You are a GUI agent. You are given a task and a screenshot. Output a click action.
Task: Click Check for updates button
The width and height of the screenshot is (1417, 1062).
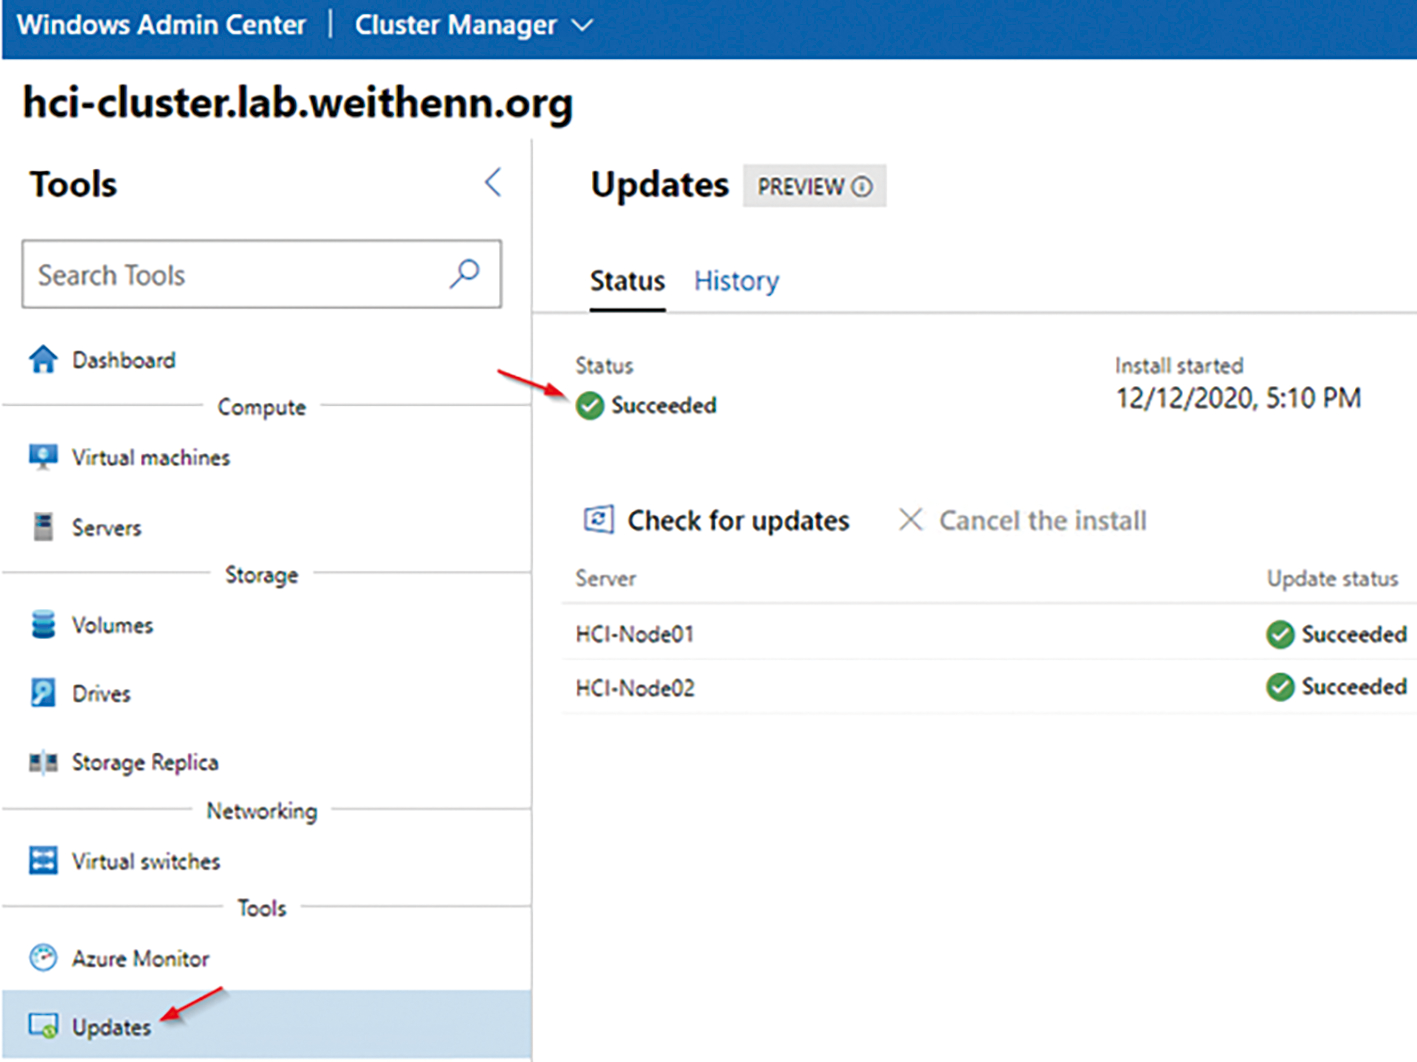[716, 520]
